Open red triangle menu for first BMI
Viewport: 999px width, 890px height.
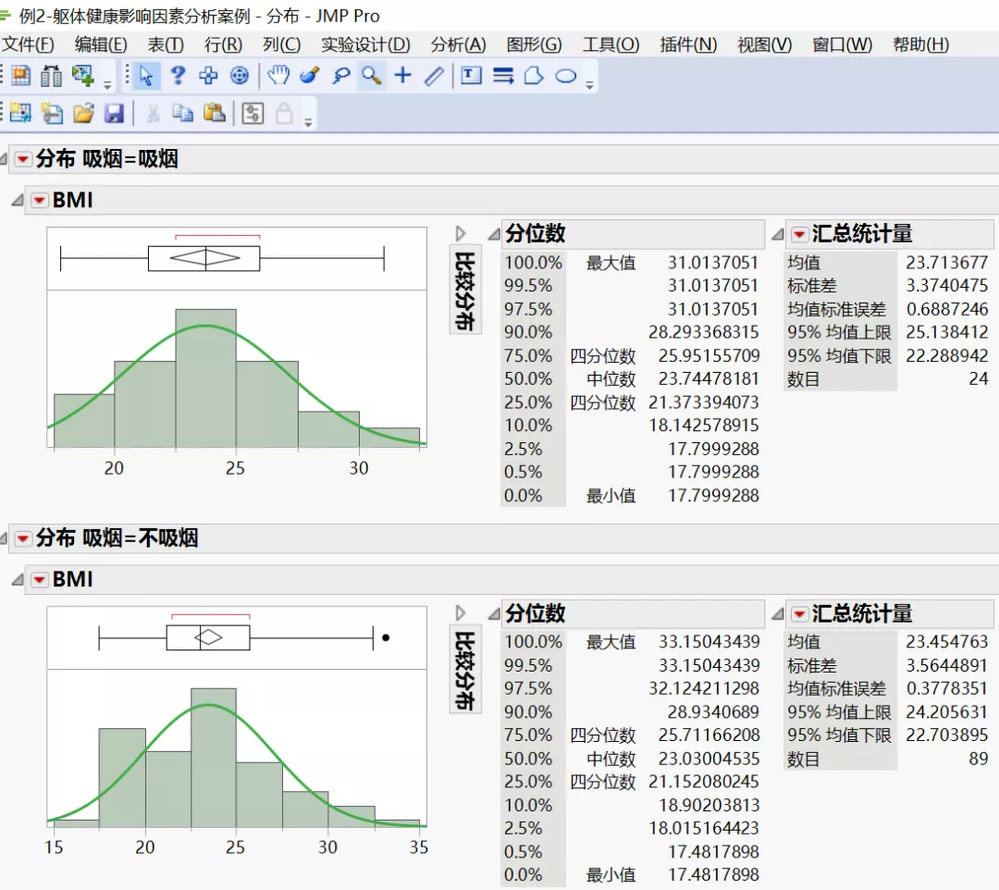[x=40, y=201]
